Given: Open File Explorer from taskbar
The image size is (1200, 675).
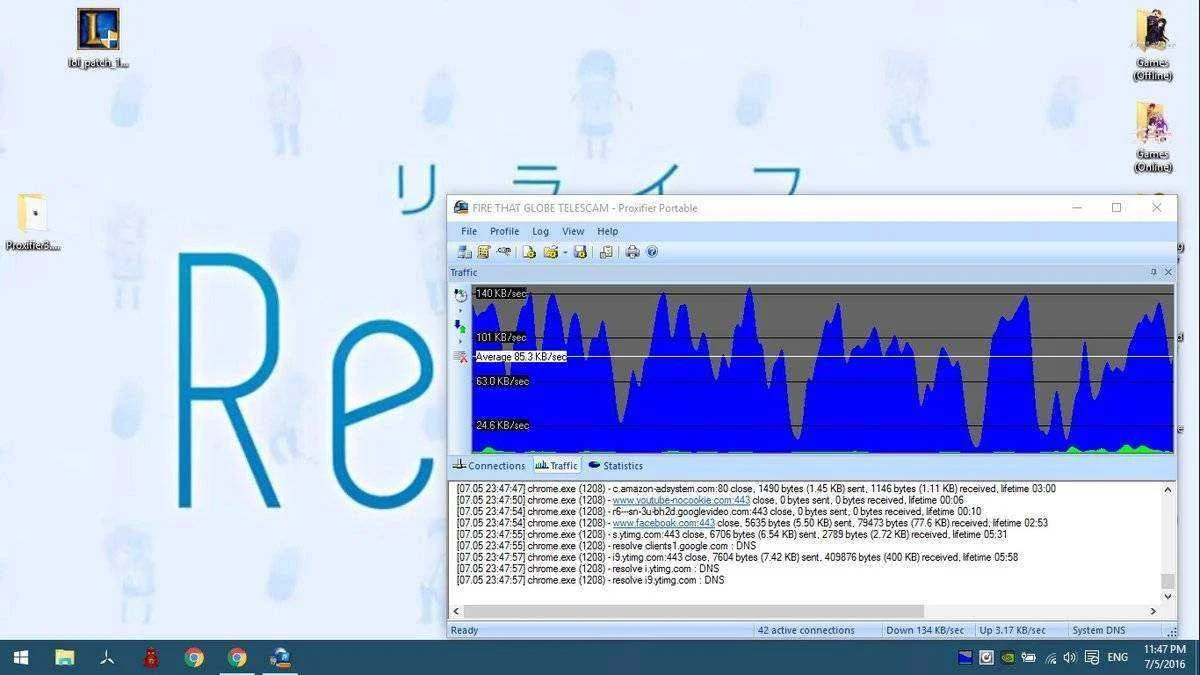Looking at the screenshot, I should [x=65, y=657].
